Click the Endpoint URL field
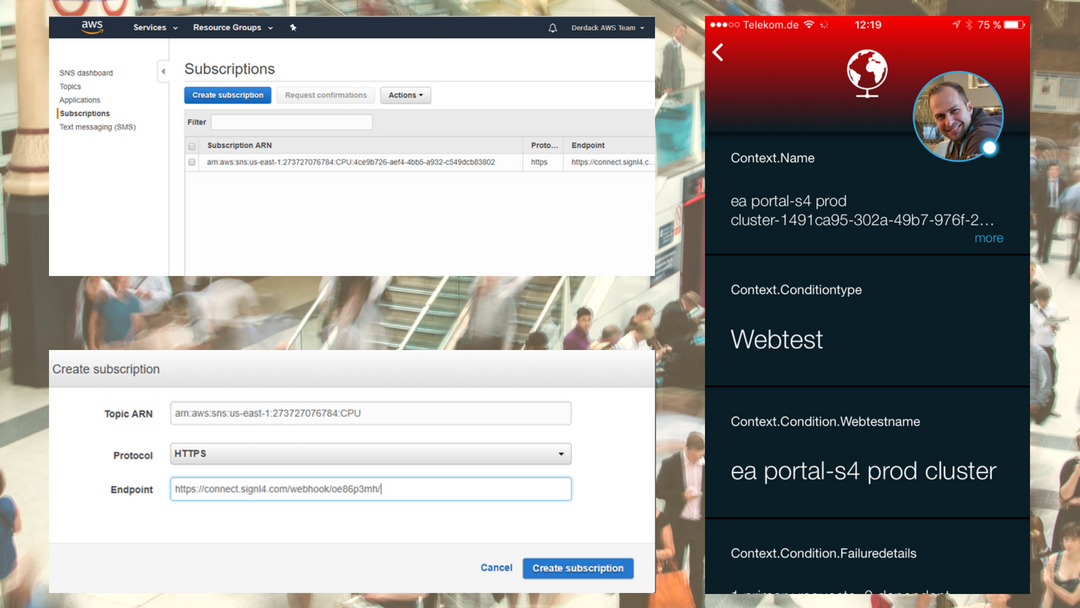 tap(371, 489)
